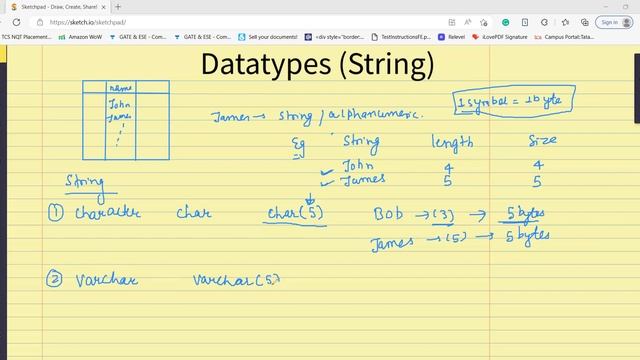
Task: Open first GATE & ESE bookmark
Action: click(x=138, y=37)
